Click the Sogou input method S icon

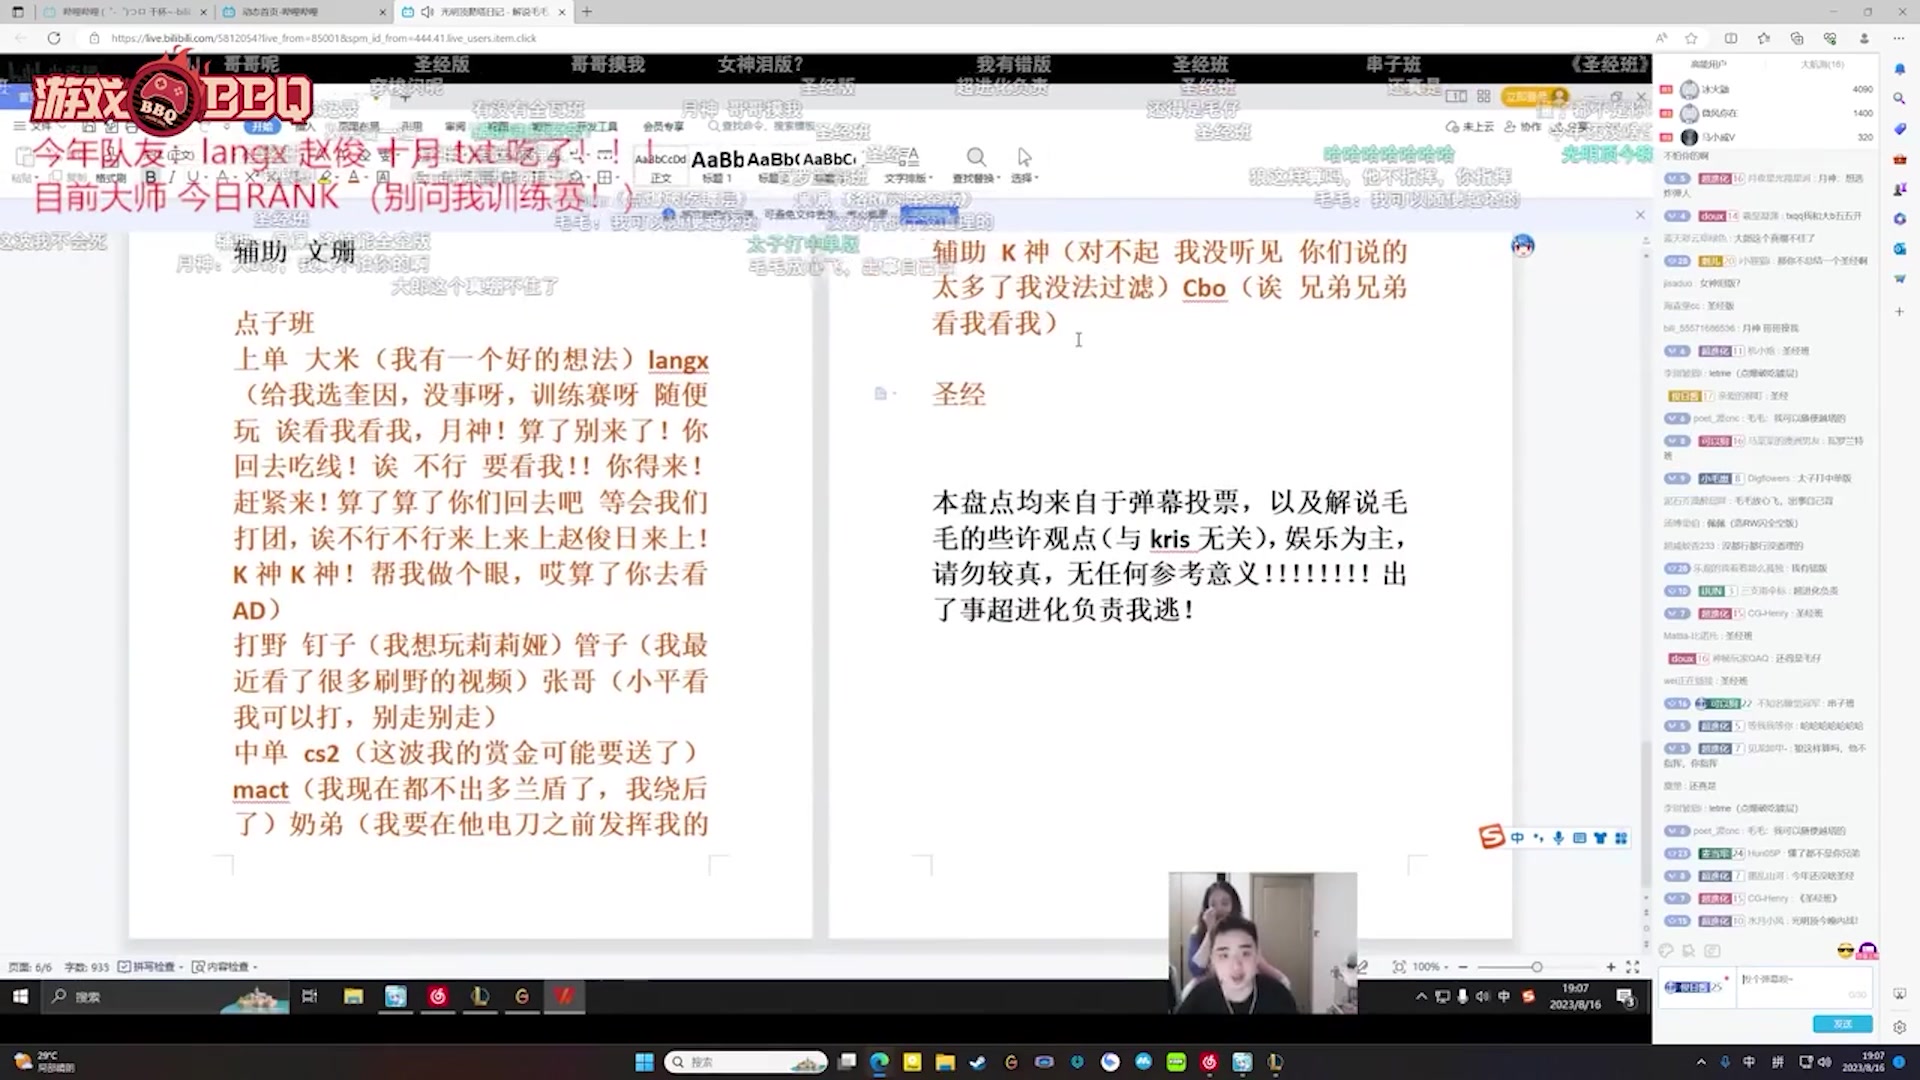(1491, 837)
